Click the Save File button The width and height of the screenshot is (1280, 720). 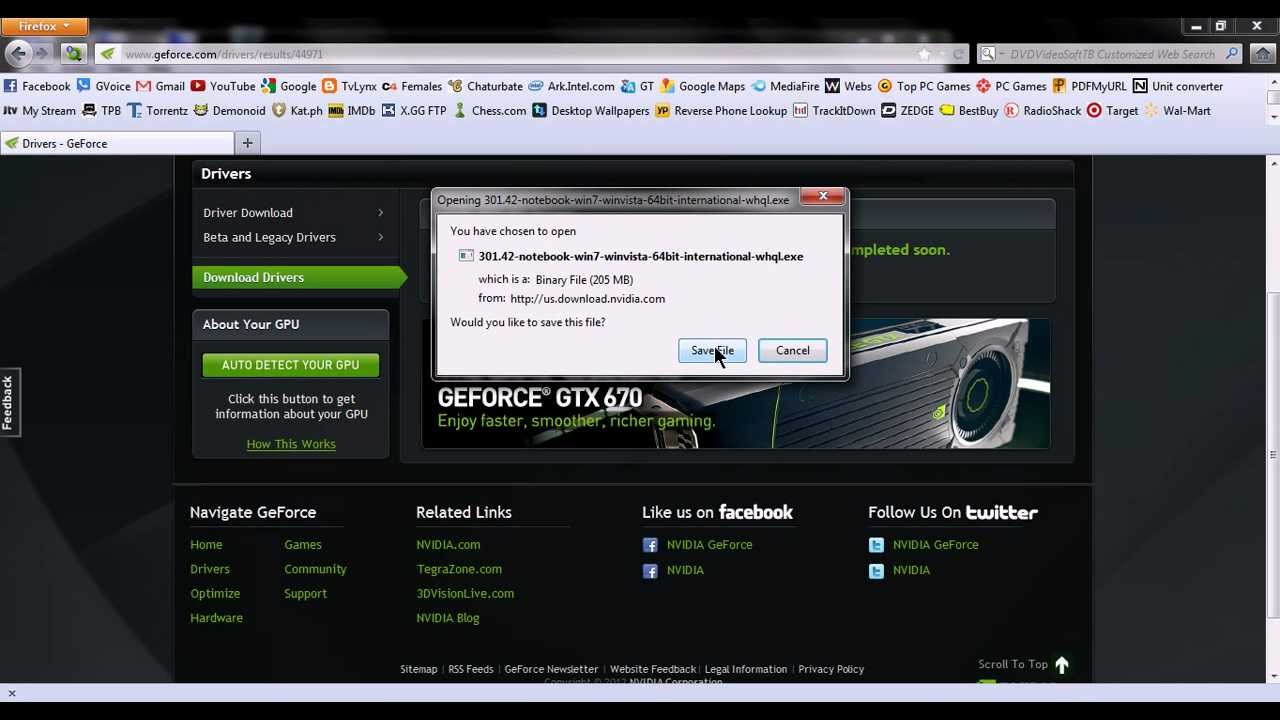(x=712, y=350)
